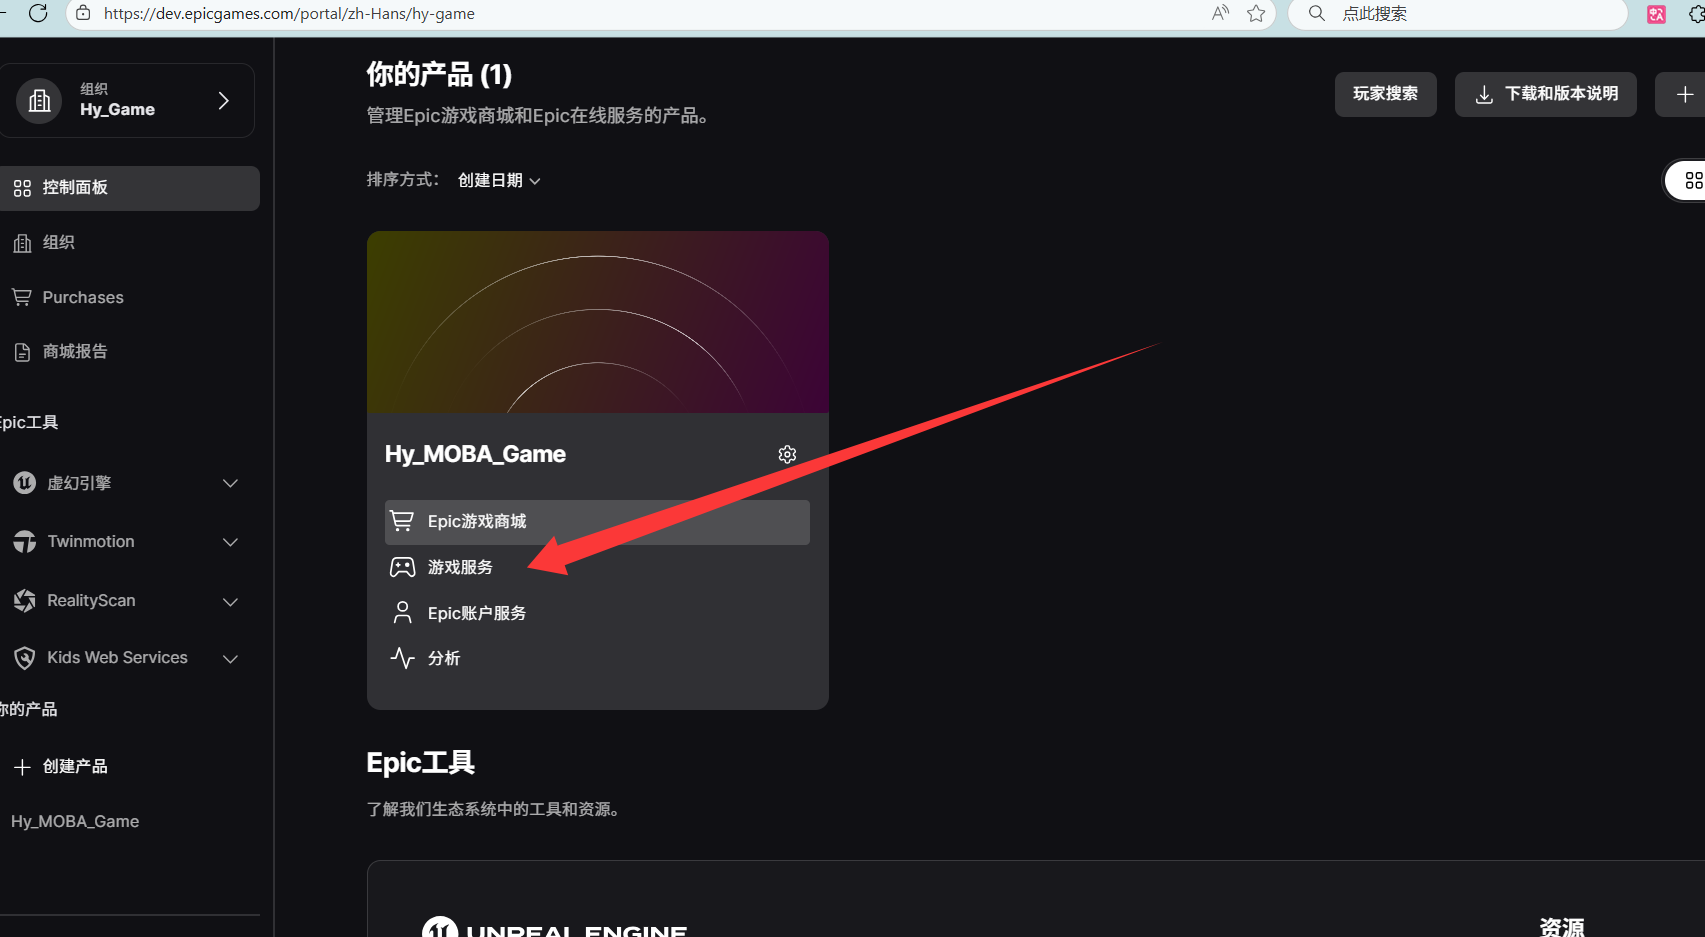
Task: Open Epic游戏商城 on the product card
Action: 597,522
